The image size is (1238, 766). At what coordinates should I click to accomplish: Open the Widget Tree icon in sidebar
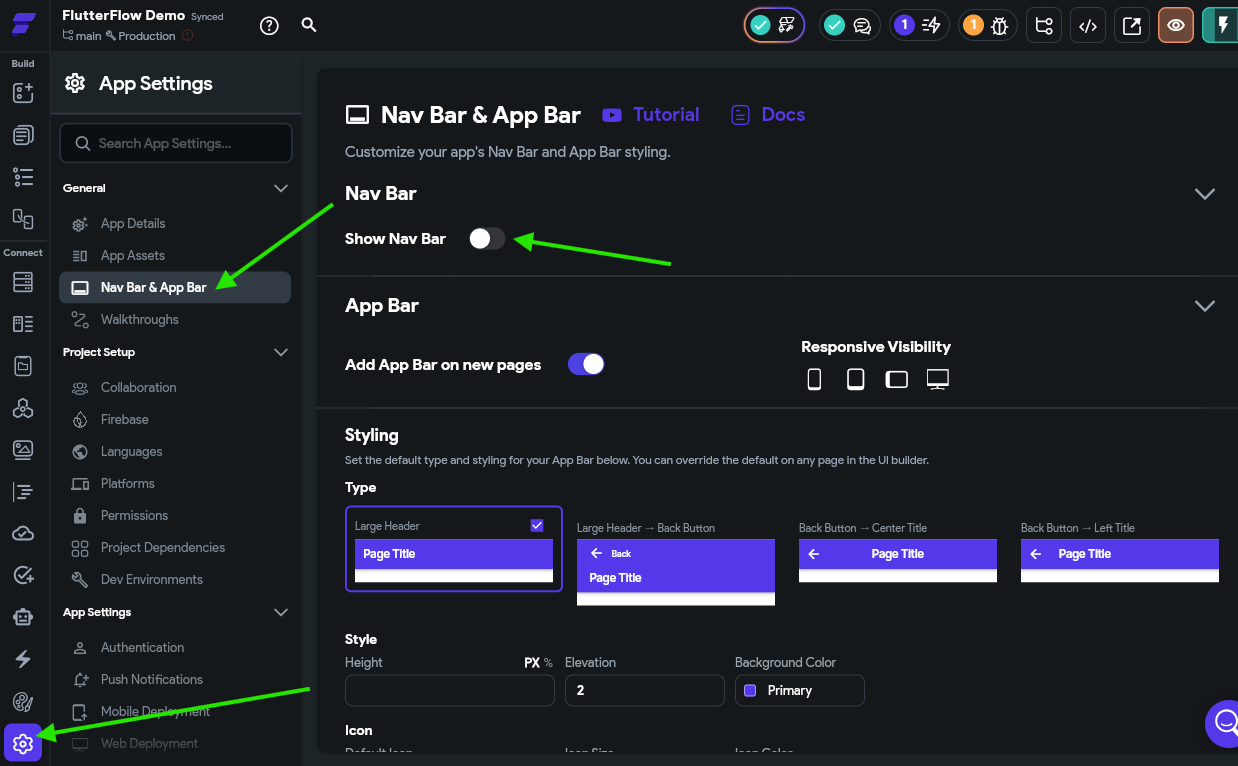click(x=23, y=177)
